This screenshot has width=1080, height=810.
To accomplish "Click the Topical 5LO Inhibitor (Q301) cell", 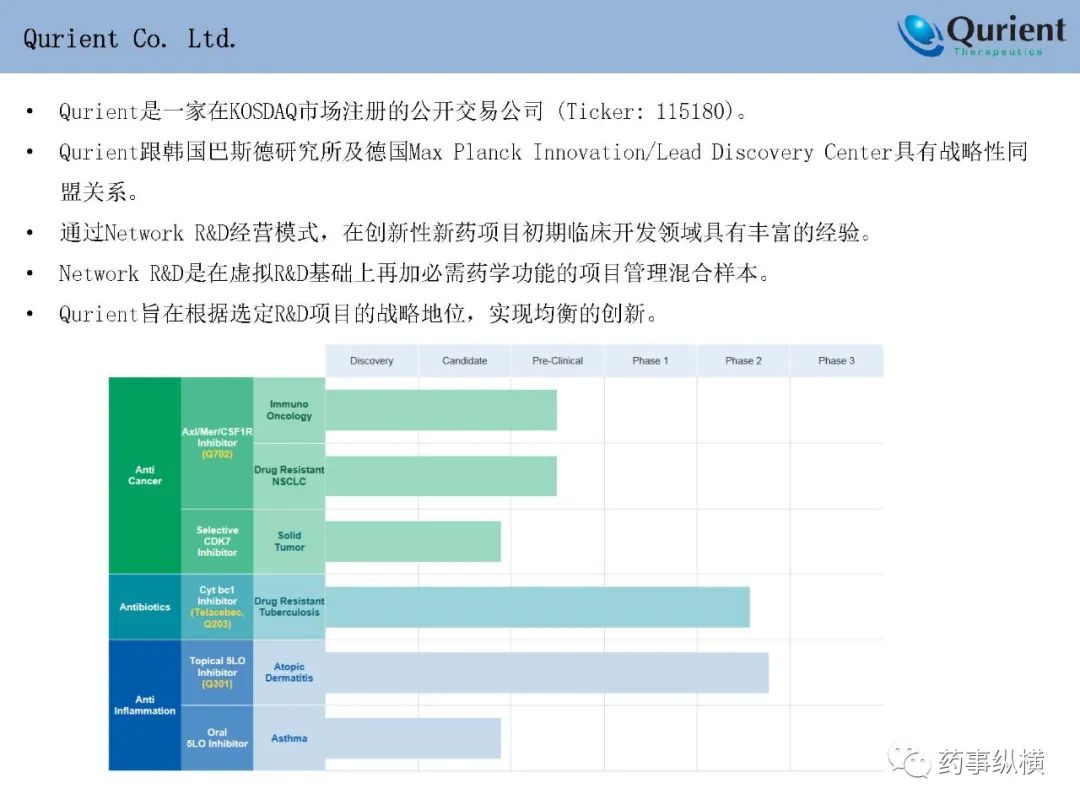I will click(217, 672).
